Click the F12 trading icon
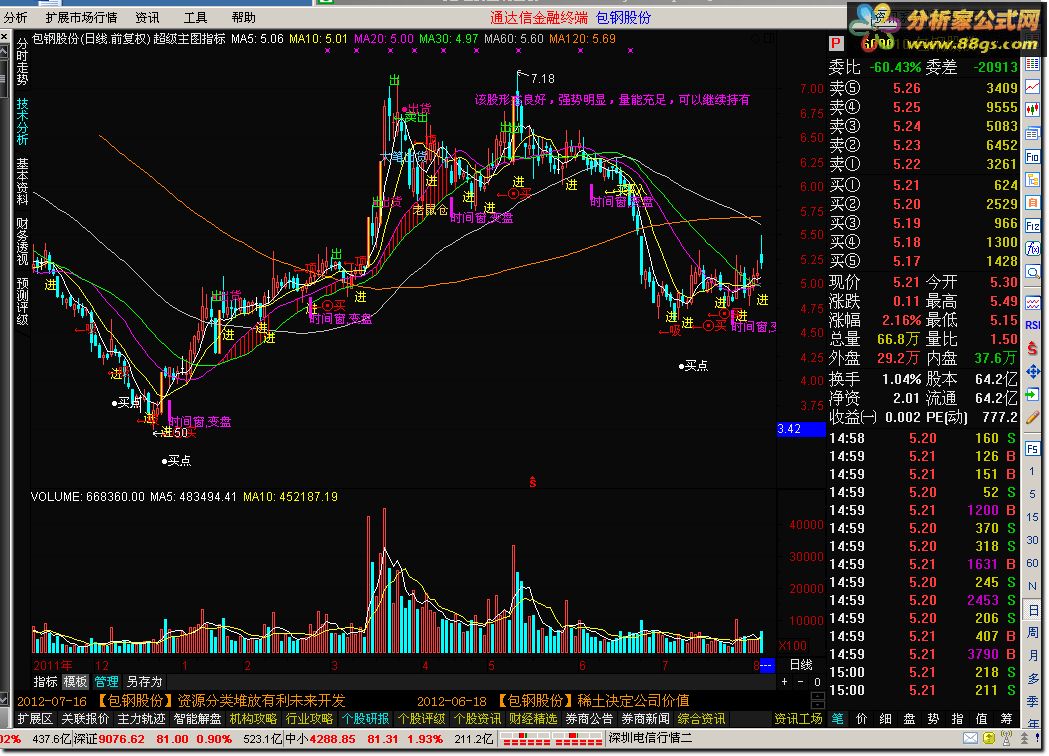The image size is (1049, 756). click(x=1032, y=225)
